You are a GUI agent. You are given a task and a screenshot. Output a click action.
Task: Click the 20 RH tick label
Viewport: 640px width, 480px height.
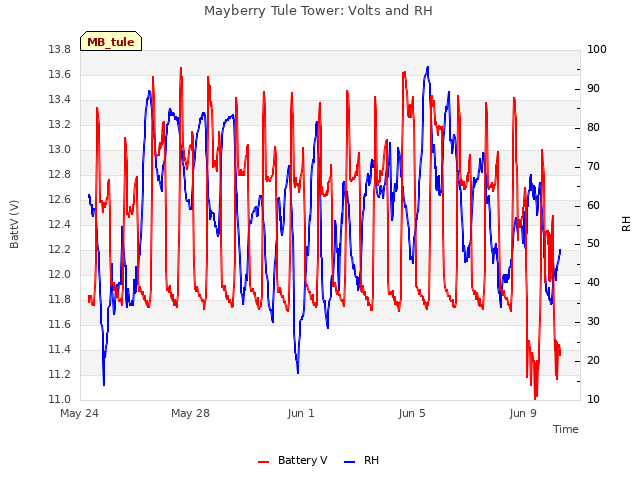[593, 361]
